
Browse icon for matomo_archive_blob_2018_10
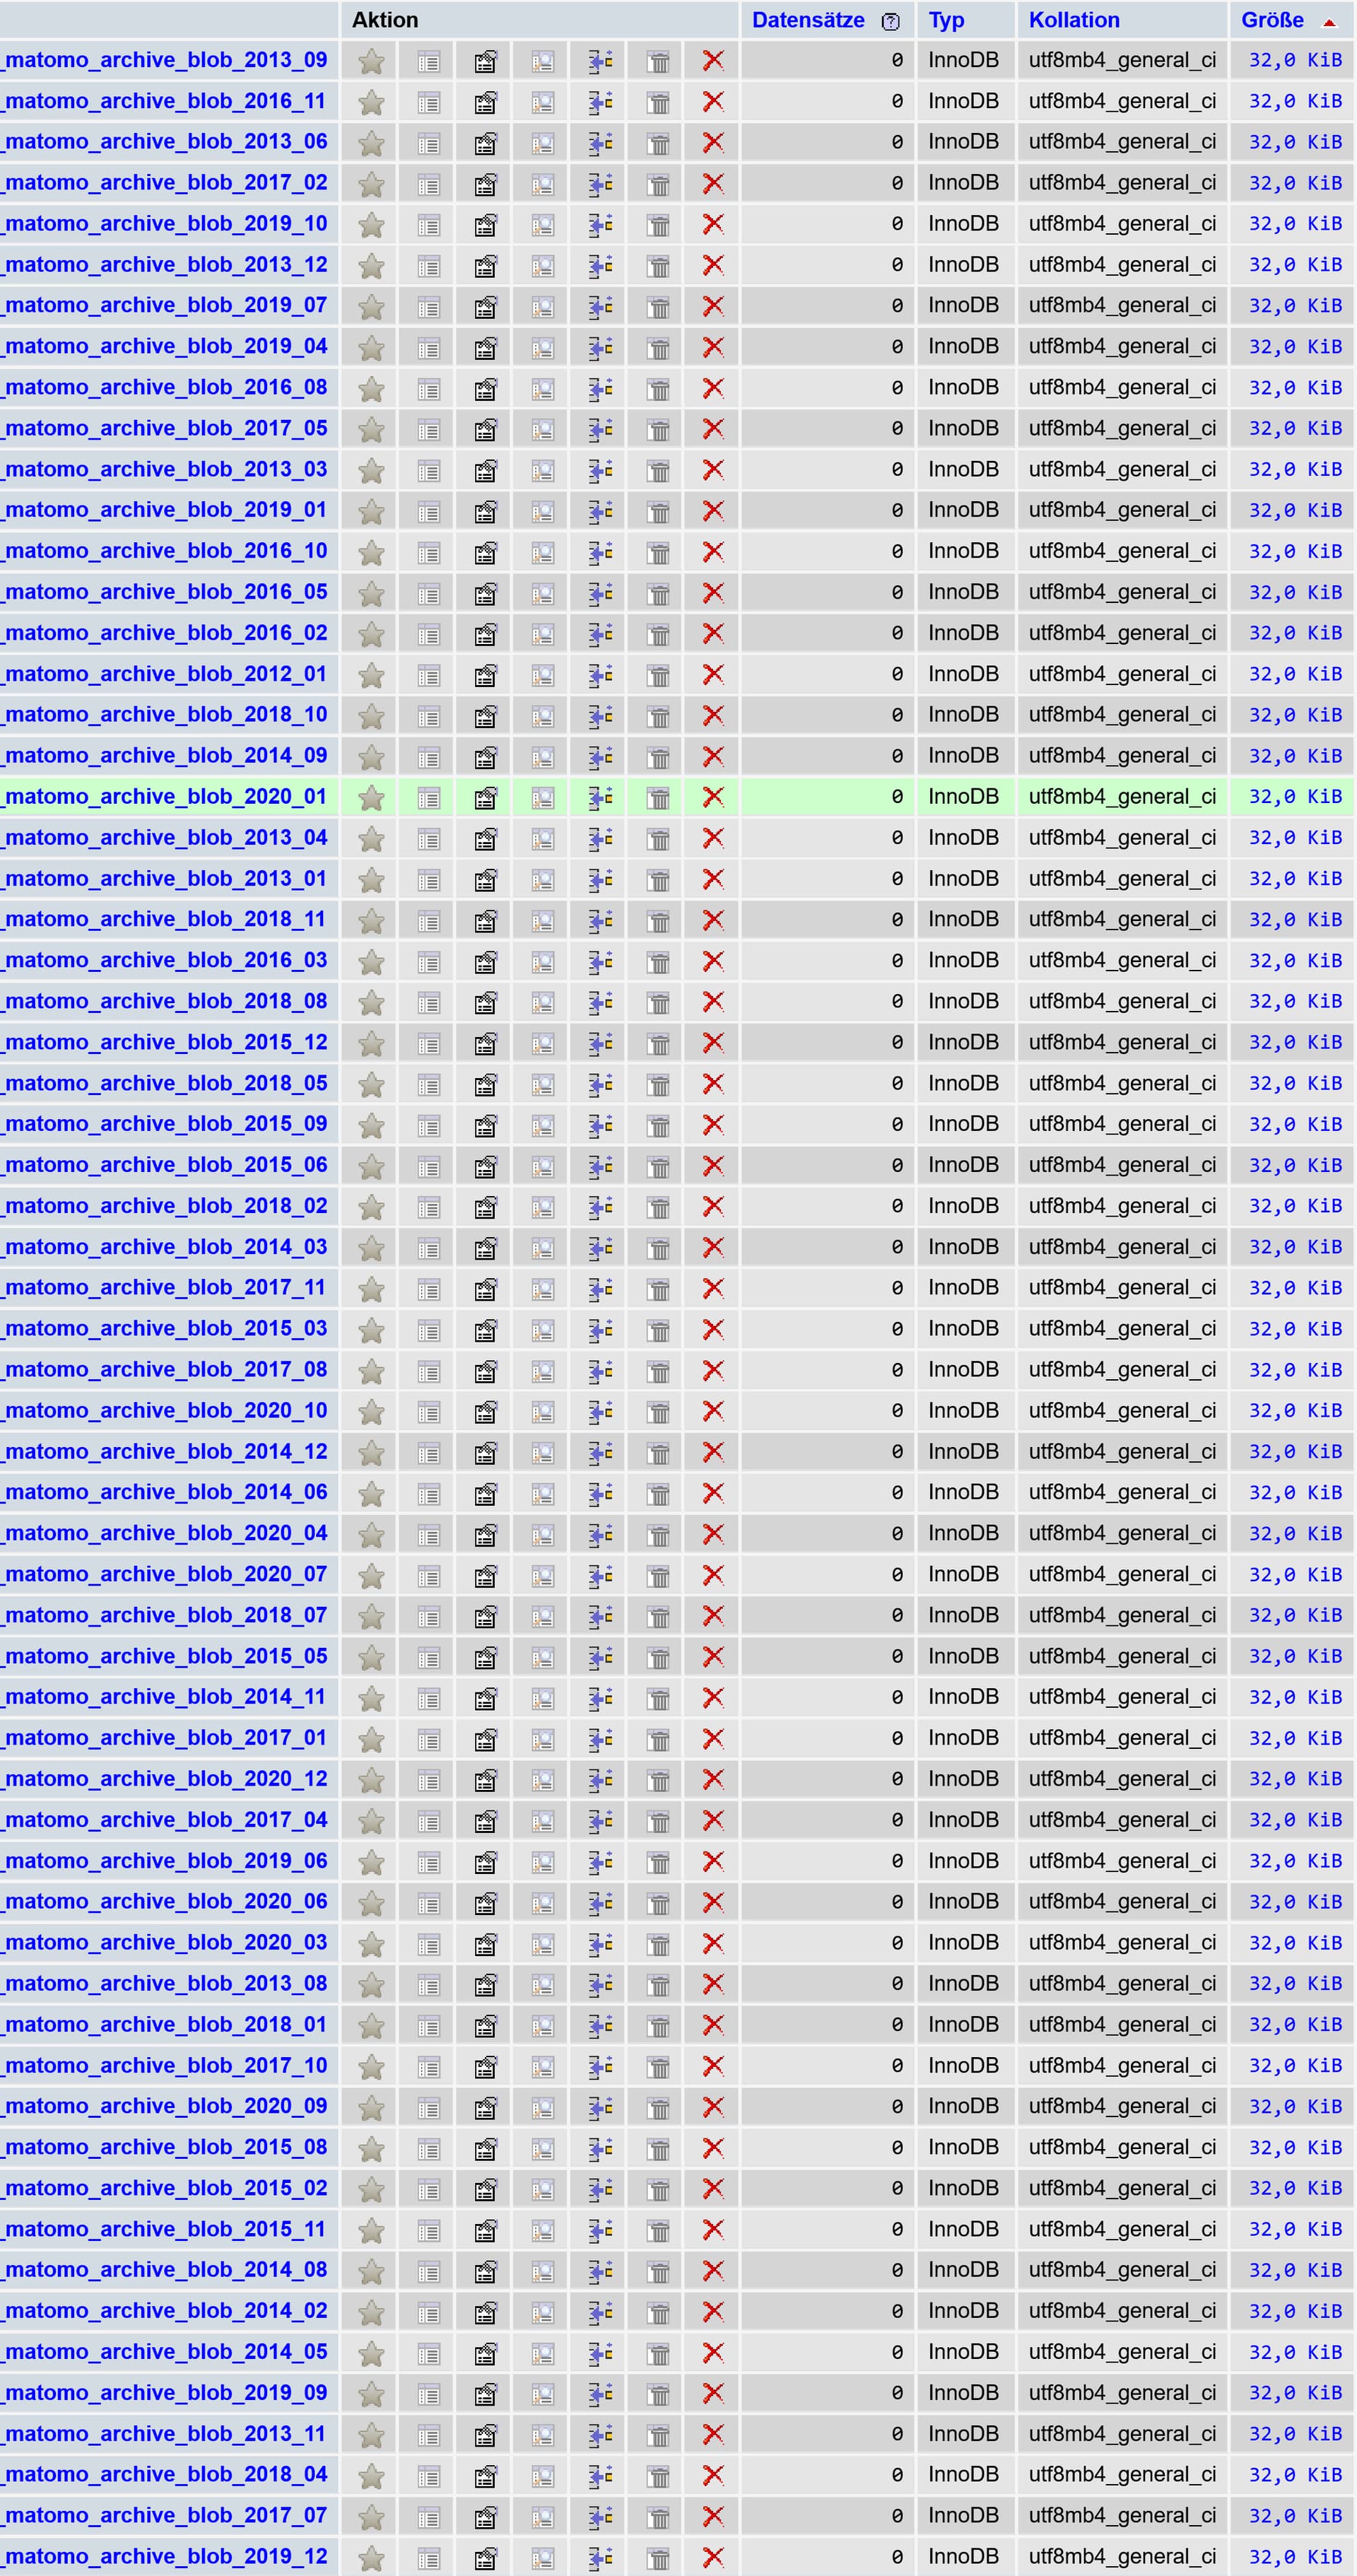click(x=428, y=716)
